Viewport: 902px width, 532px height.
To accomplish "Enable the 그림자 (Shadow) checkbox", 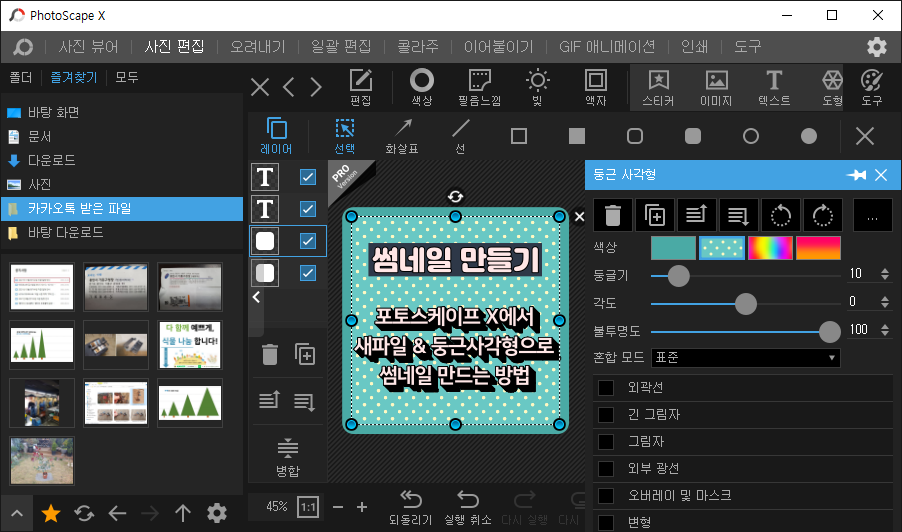I will pos(606,442).
